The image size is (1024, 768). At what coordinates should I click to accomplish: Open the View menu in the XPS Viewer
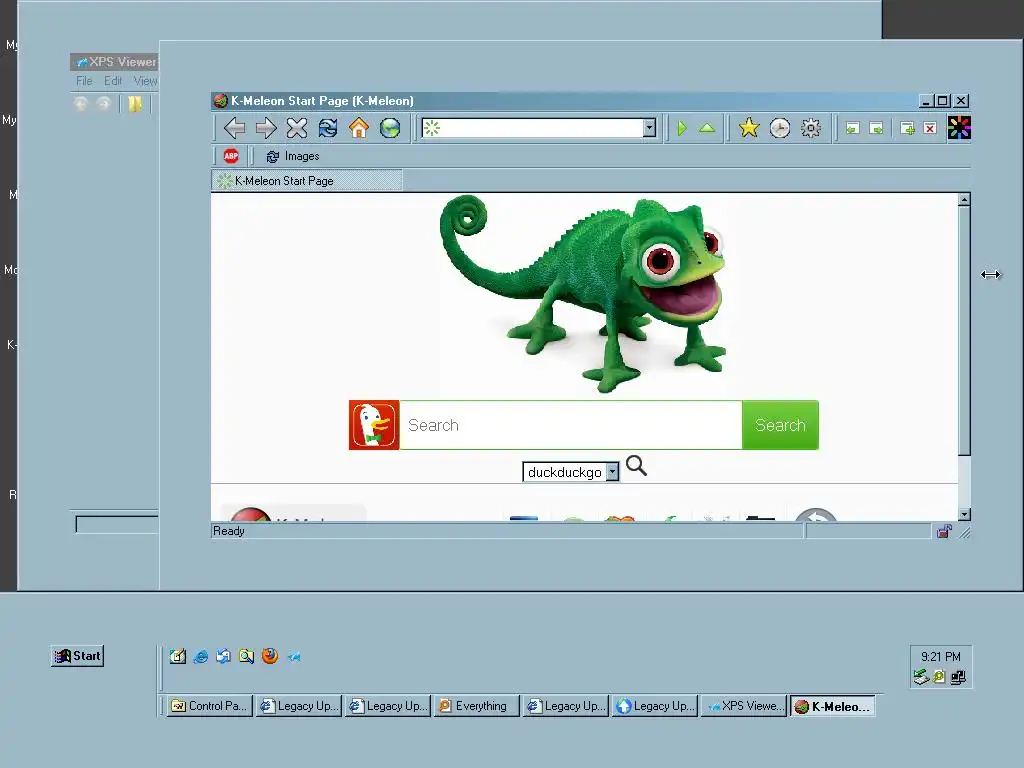point(145,81)
